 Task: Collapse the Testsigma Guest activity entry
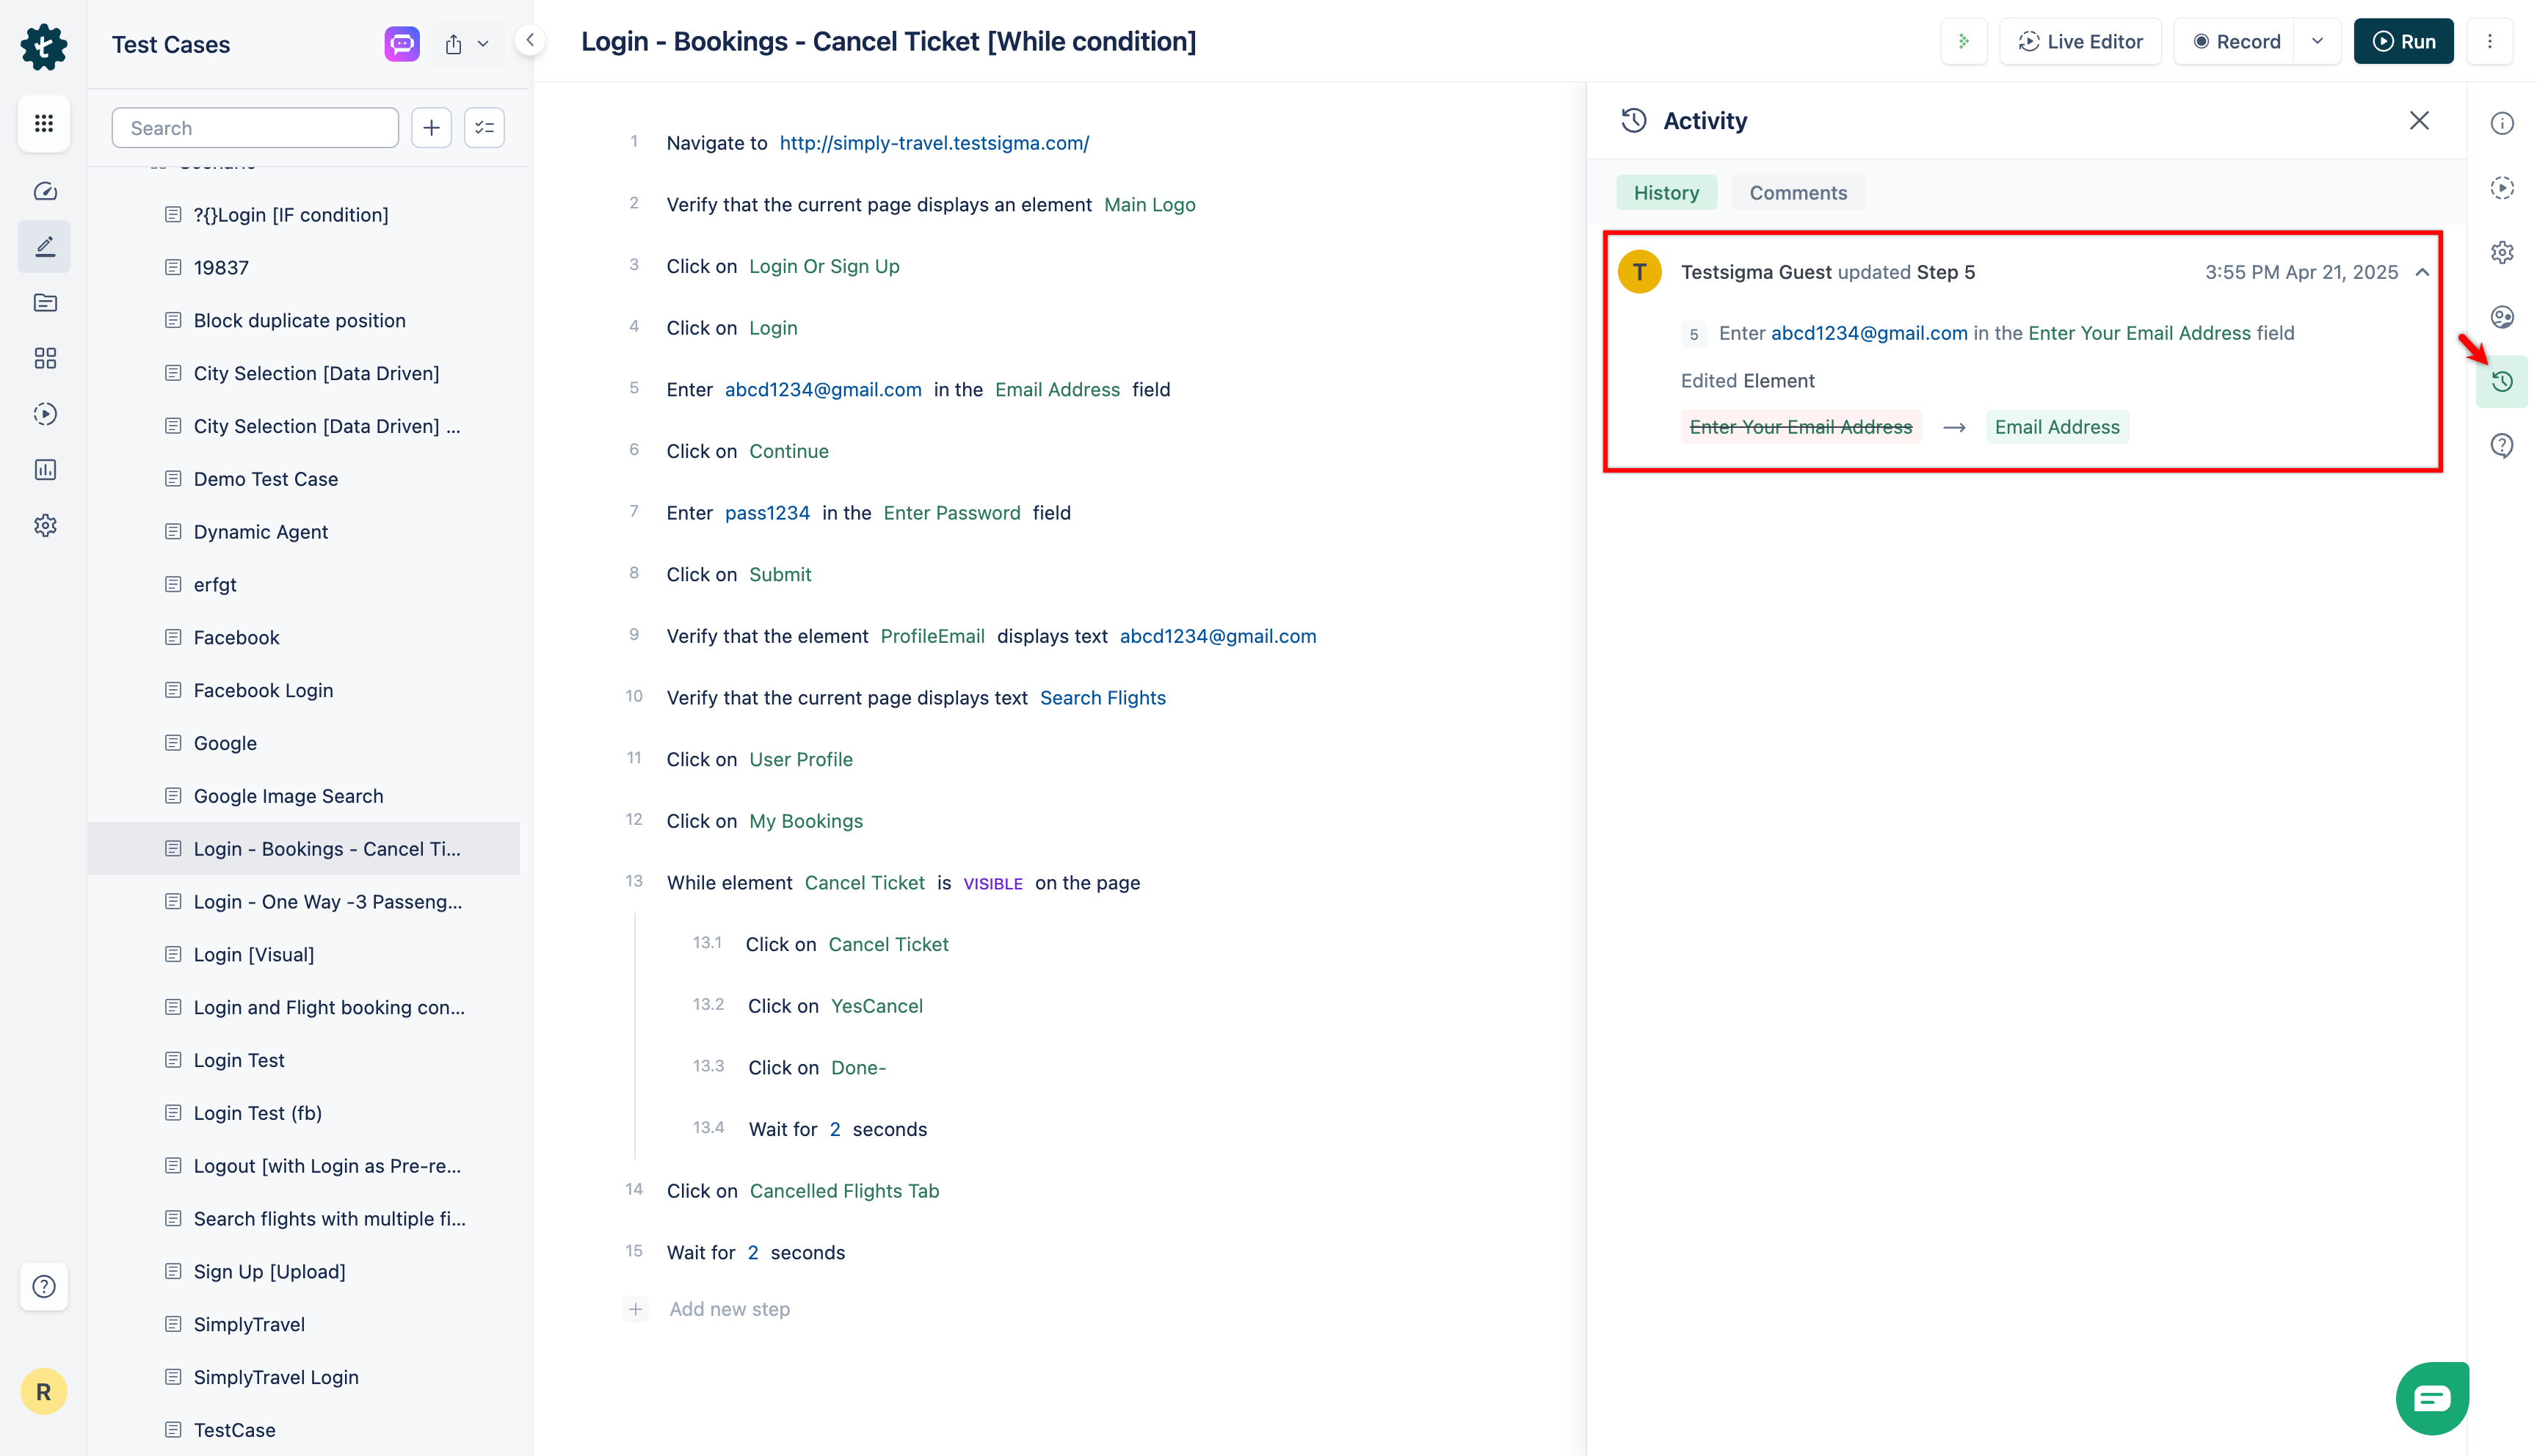pyautogui.click(x=2421, y=271)
